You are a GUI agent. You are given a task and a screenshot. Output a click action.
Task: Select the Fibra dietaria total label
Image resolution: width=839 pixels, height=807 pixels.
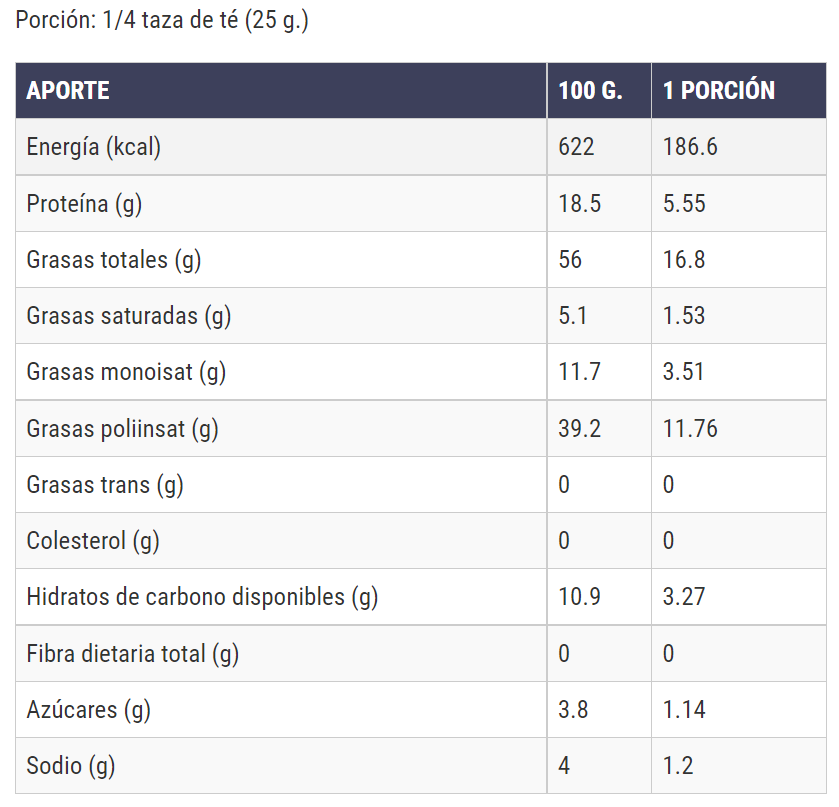click(x=133, y=654)
